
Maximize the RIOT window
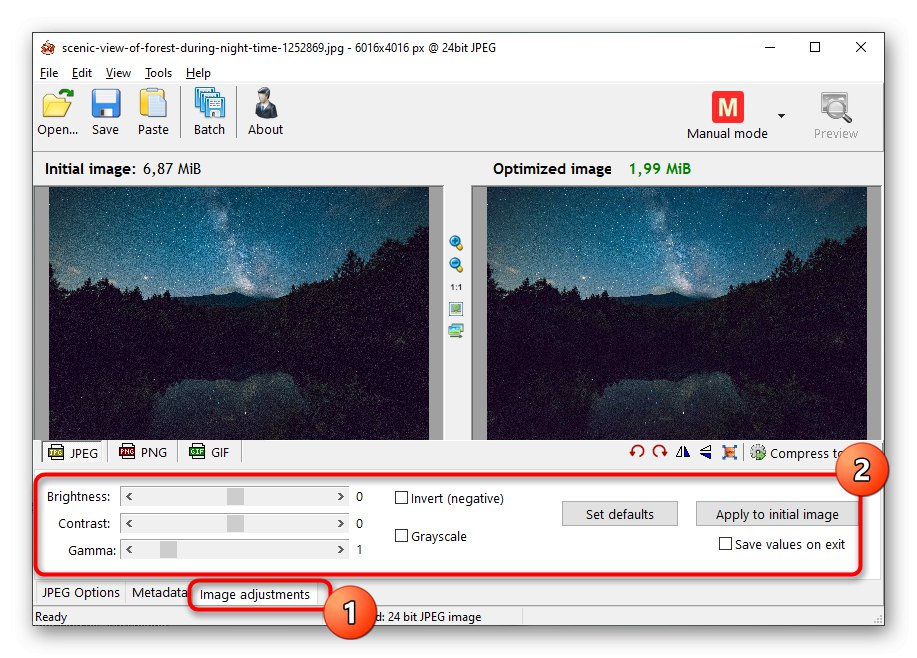pos(815,47)
